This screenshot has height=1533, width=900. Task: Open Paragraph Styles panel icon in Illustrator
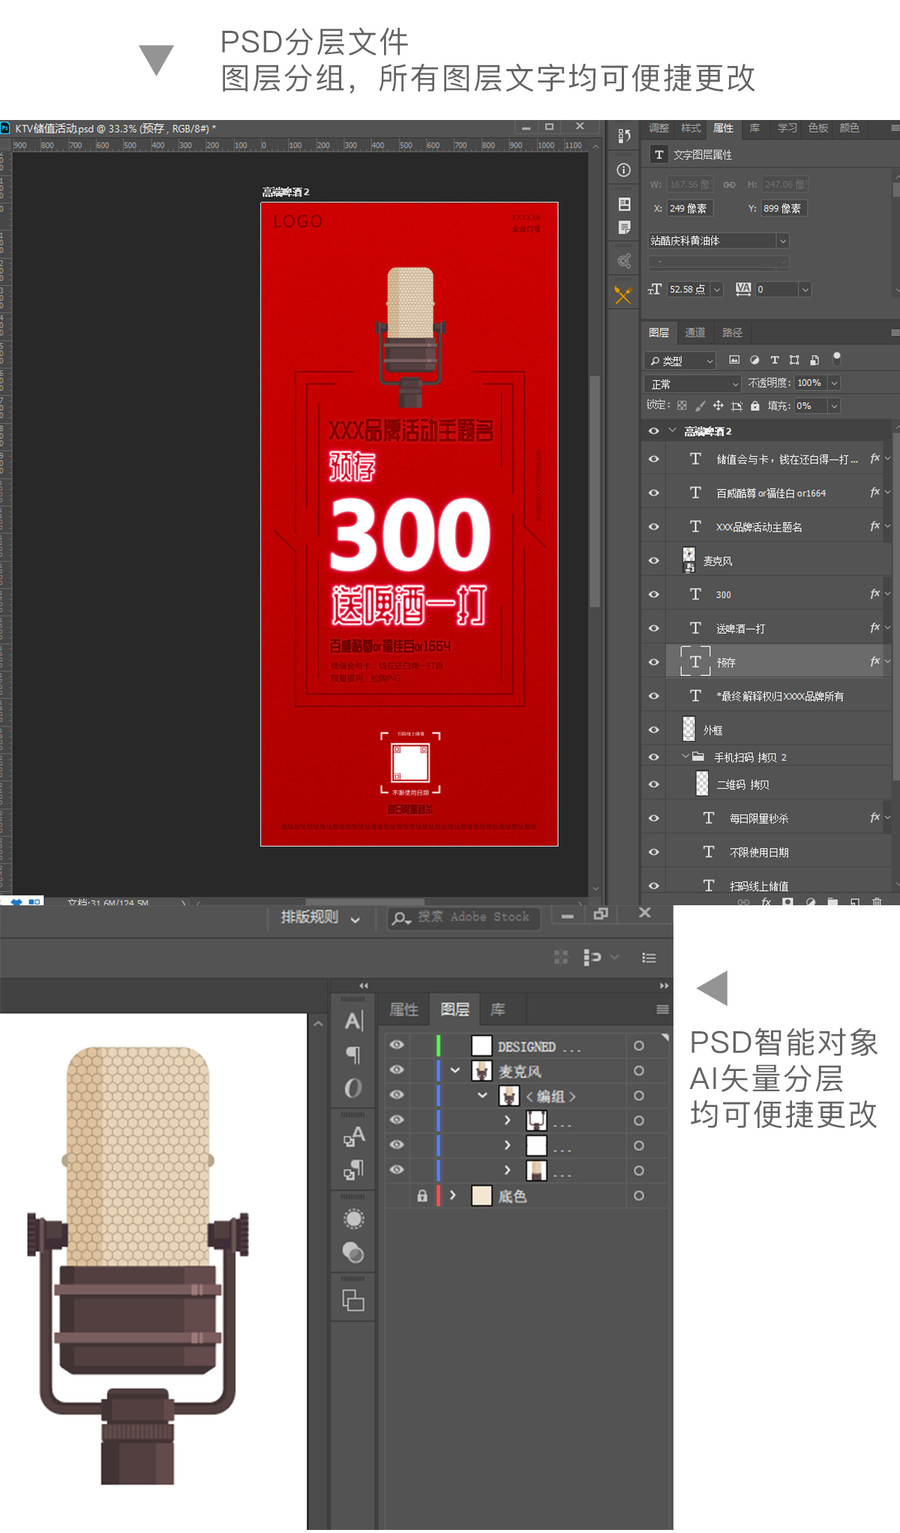tap(354, 1169)
